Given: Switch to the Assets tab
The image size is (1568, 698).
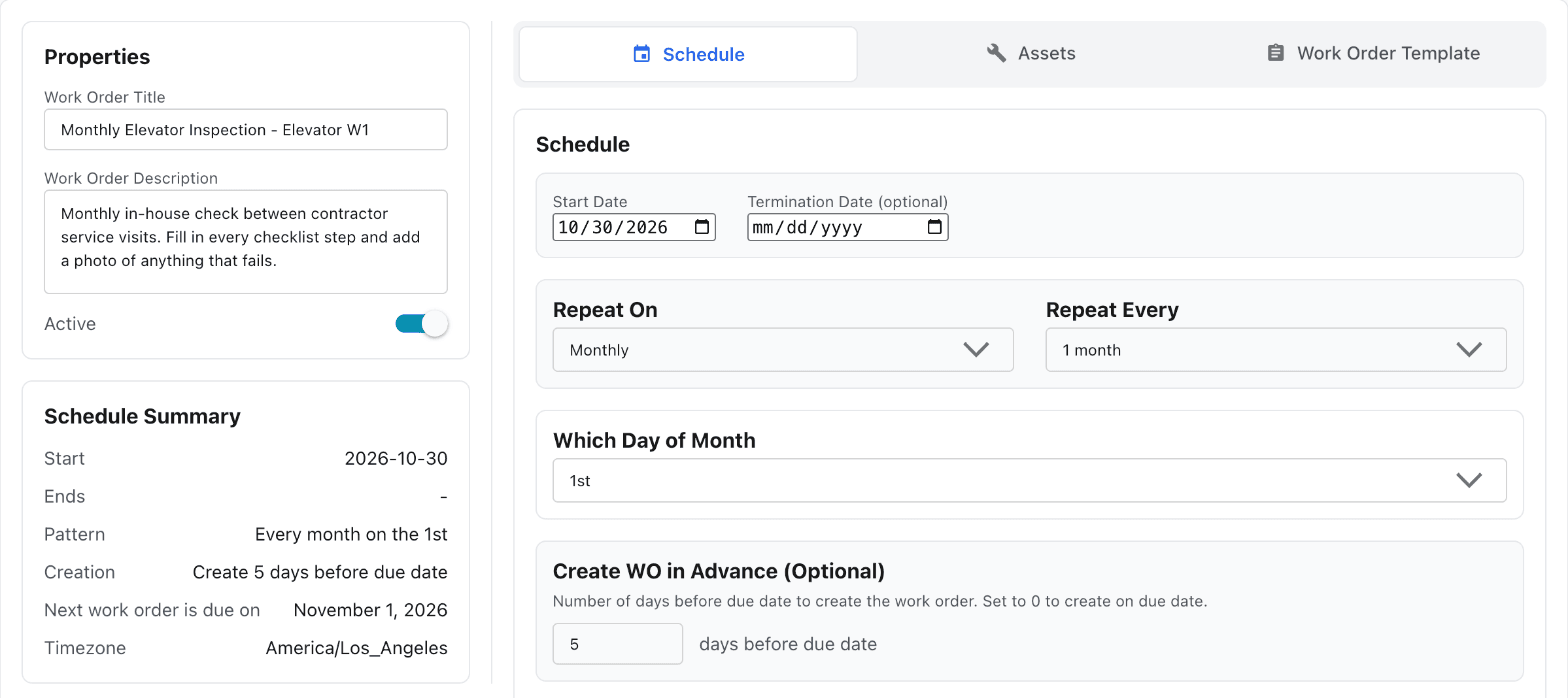Looking at the screenshot, I should point(1031,54).
